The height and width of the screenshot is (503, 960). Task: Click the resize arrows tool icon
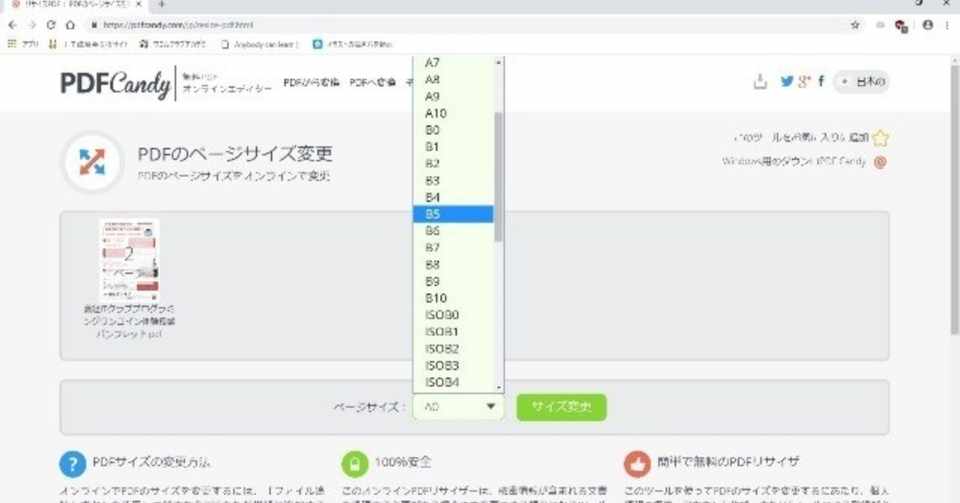click(x=92, y=162)
